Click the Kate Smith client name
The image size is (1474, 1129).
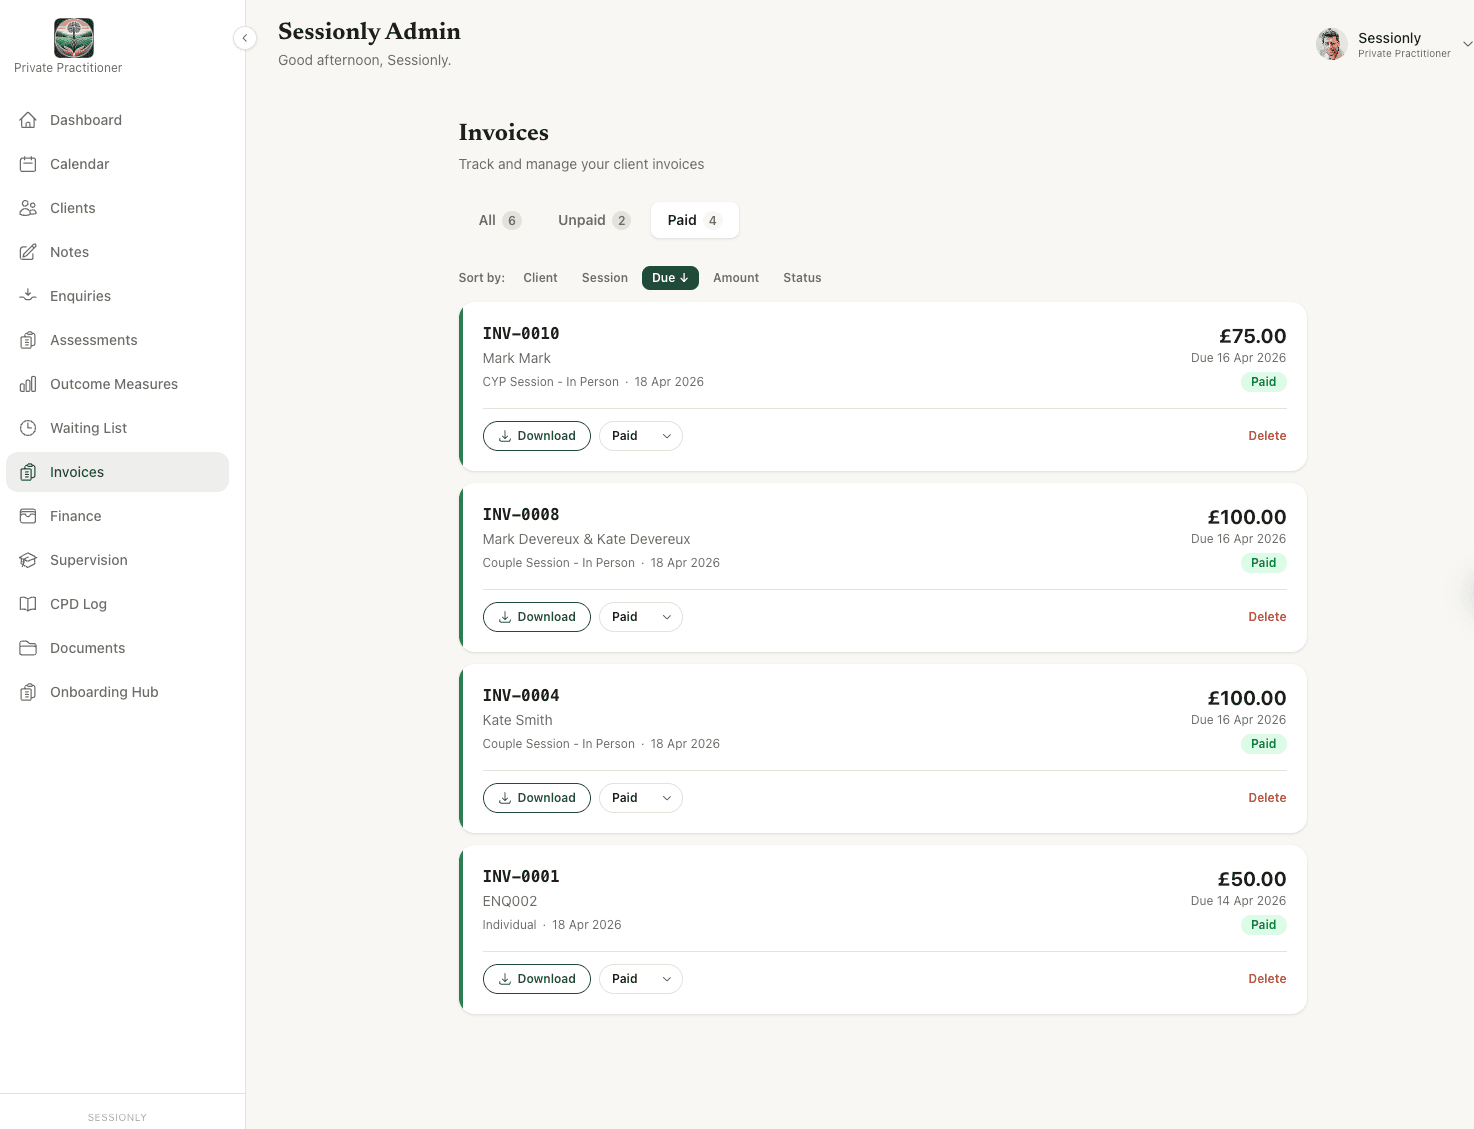517,720
